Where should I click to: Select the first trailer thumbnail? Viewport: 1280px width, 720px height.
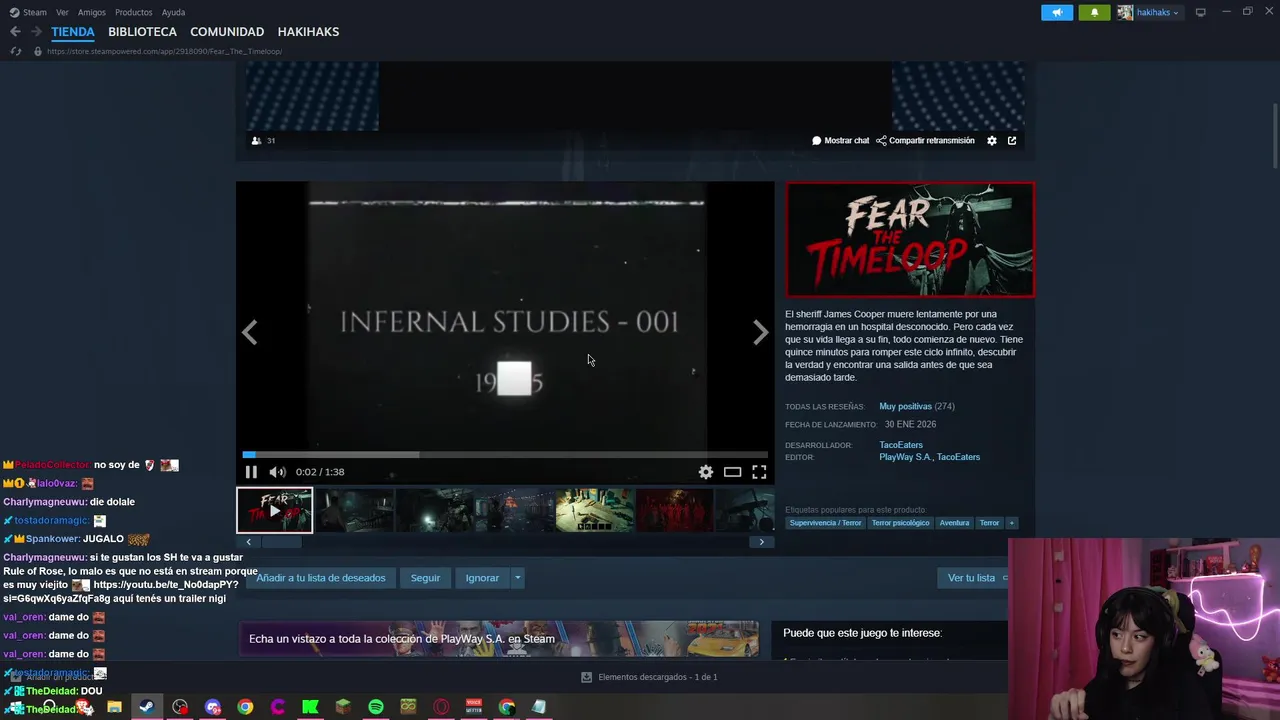(275, 510)
